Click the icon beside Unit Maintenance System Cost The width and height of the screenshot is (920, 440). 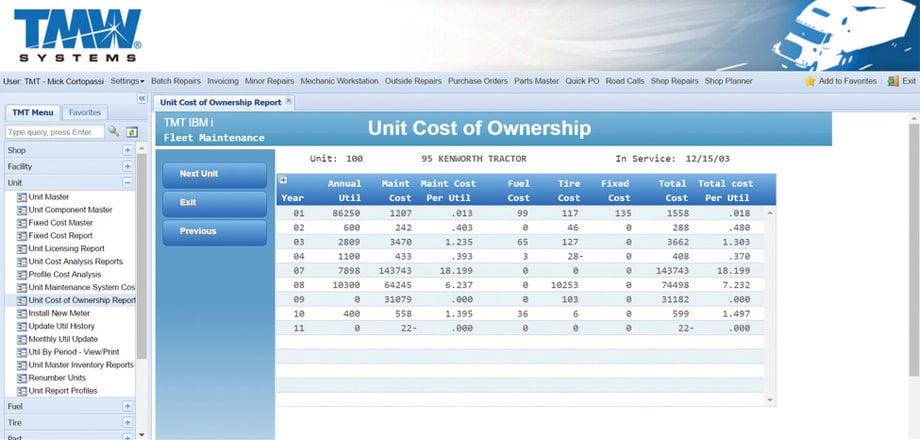[x=22, y=287]
